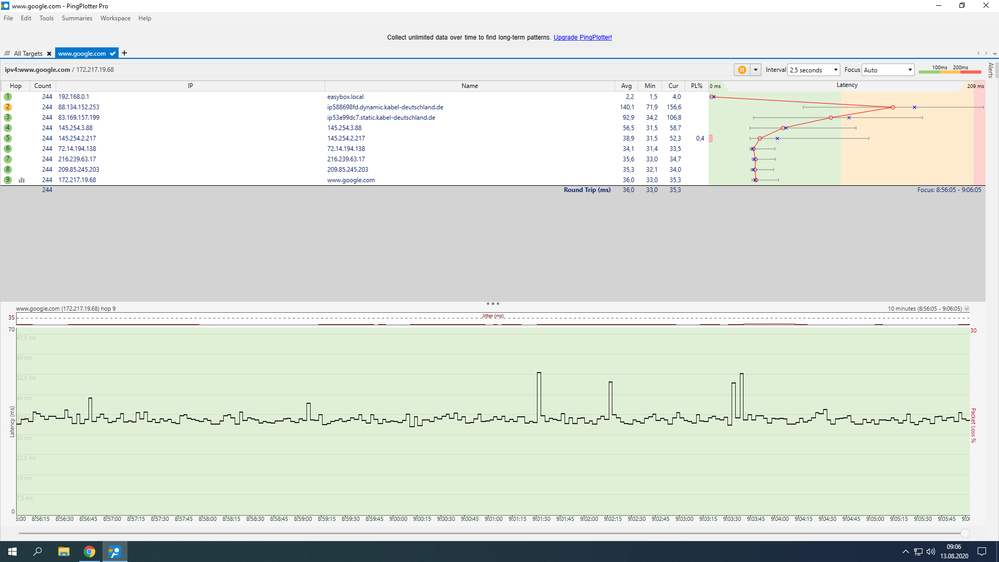Click the Upgrade PingPlotter! link
Viewport: 999px width, 562px height.
(582, 37)
